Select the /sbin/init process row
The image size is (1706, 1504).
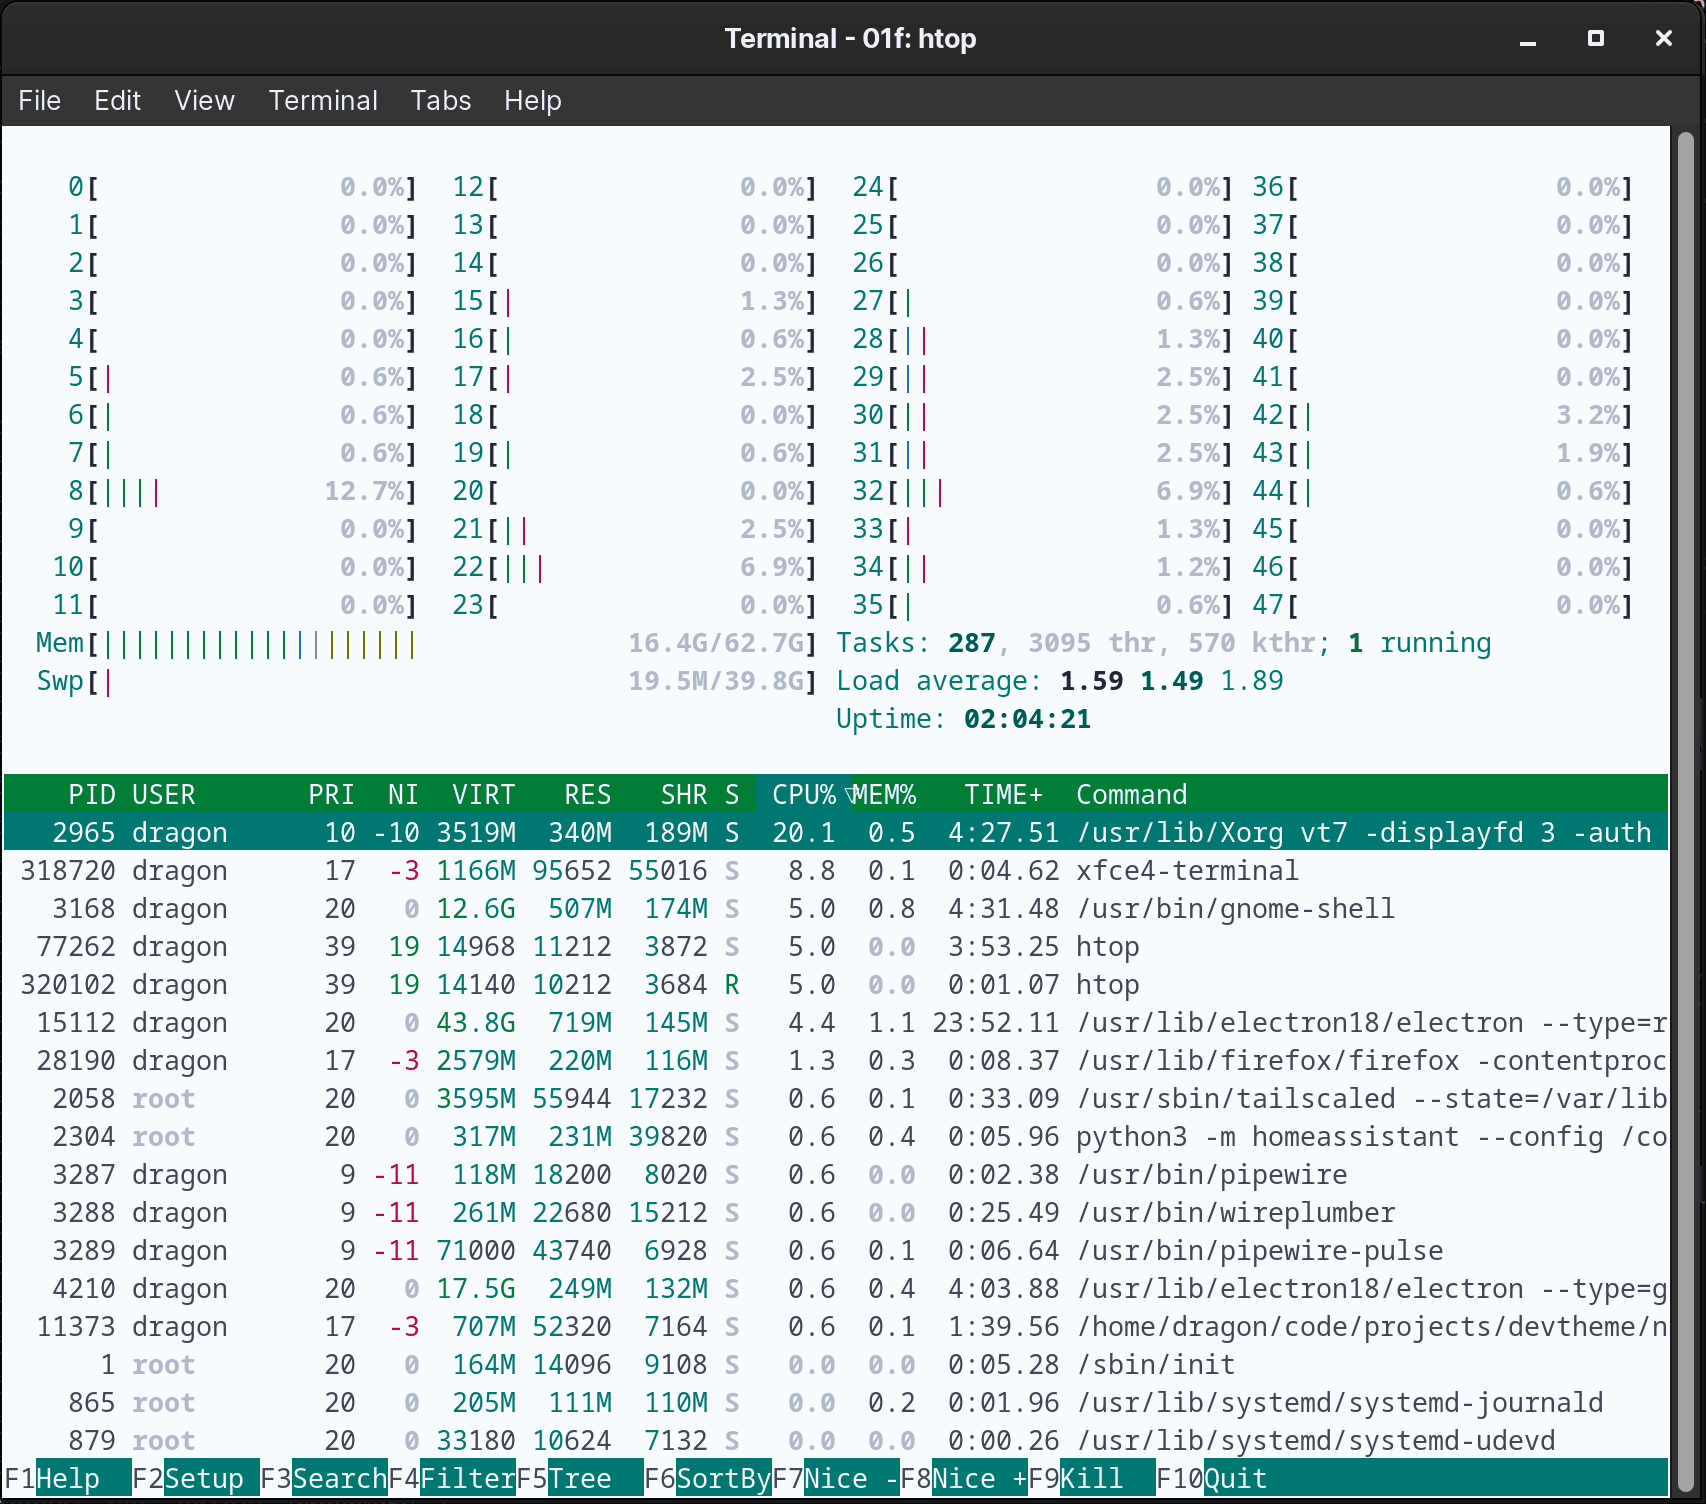point(836,1364)
